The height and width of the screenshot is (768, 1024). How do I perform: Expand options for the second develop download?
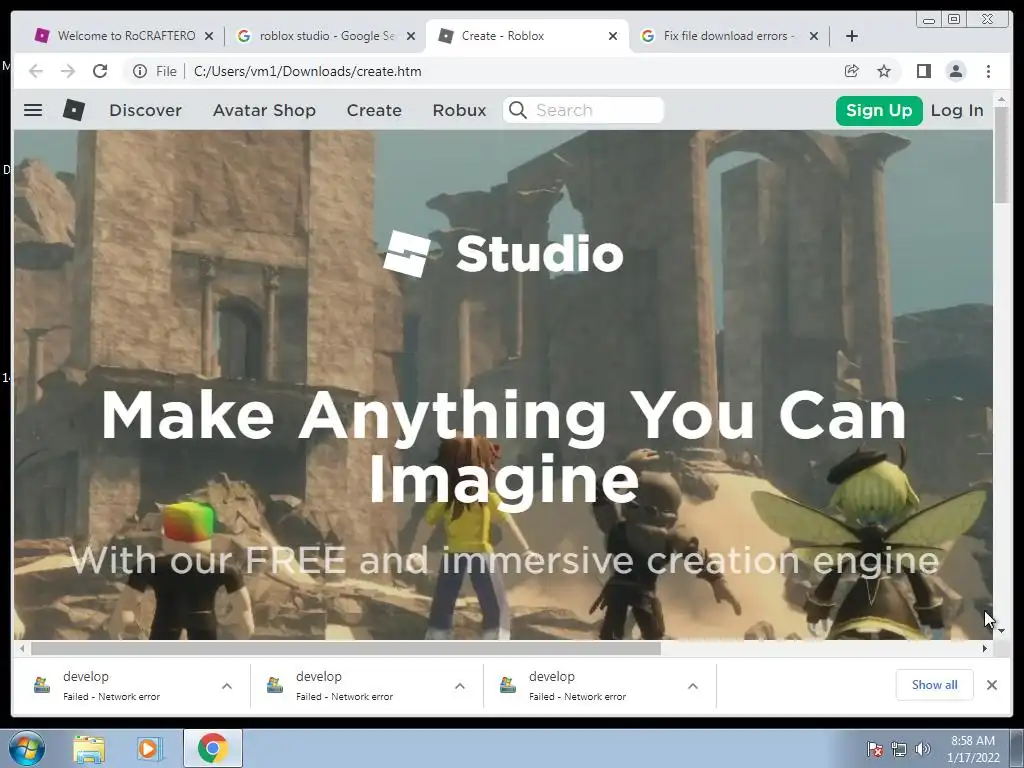(460, 686)
